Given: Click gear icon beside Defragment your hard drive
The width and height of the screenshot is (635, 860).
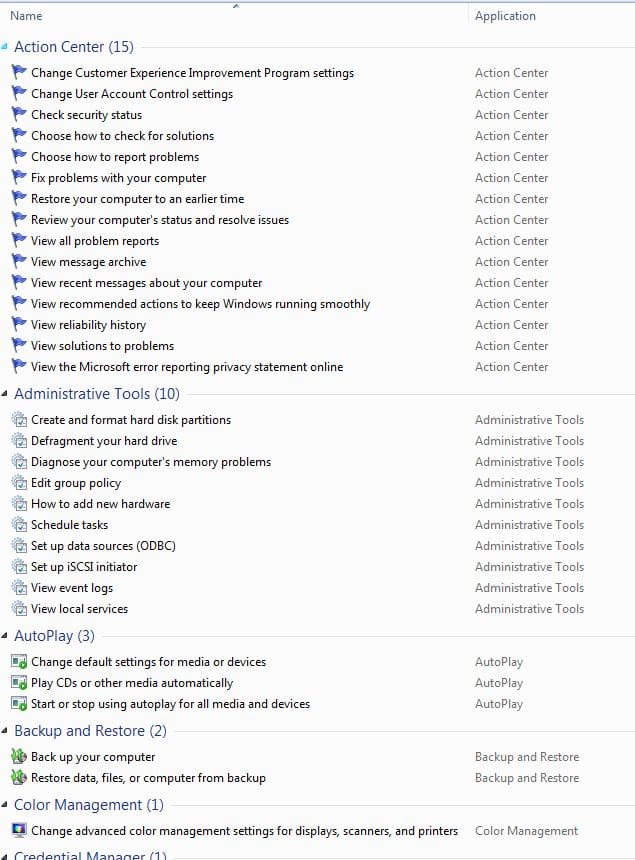Looking at the screenshot, I should [x=19, y=441].
